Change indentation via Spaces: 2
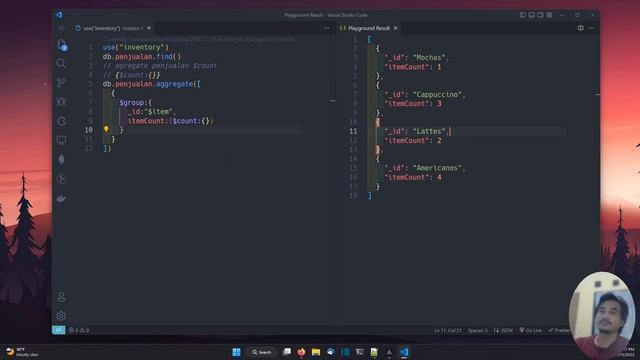Viewport: 640px width, 360px height. [478, 330]
